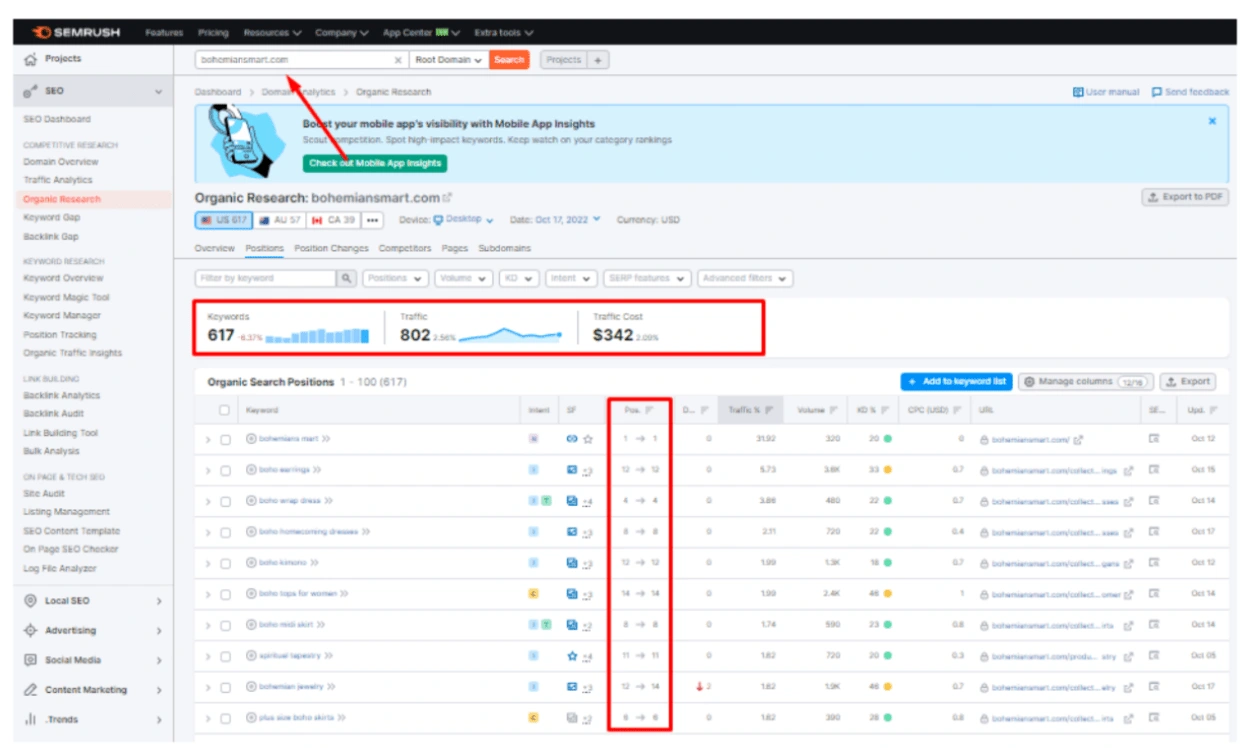Screen dimensions: 1253x748
Task: Open the Positions filter dropdown
Action: (x=395, y=278)
